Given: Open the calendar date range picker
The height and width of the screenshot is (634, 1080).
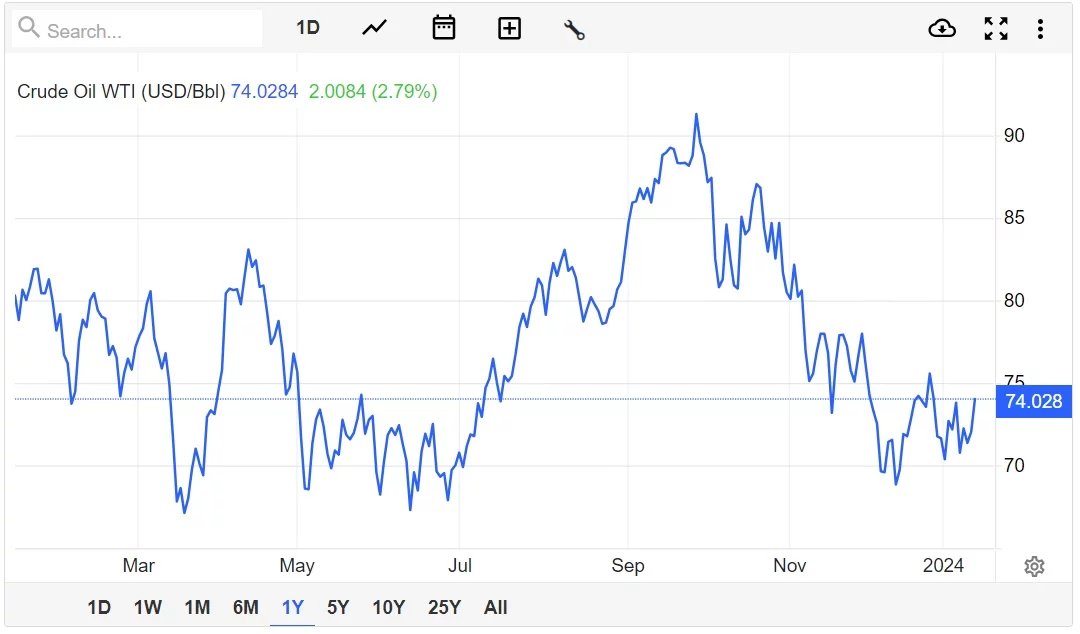Looking at the screenshot, I should point(444,28).
